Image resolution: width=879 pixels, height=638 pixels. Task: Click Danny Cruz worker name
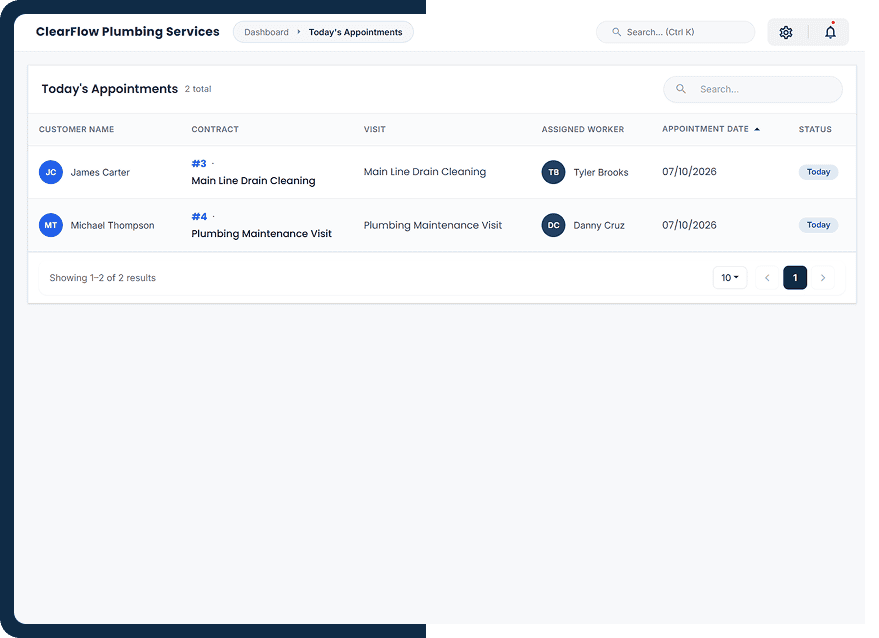599,225
